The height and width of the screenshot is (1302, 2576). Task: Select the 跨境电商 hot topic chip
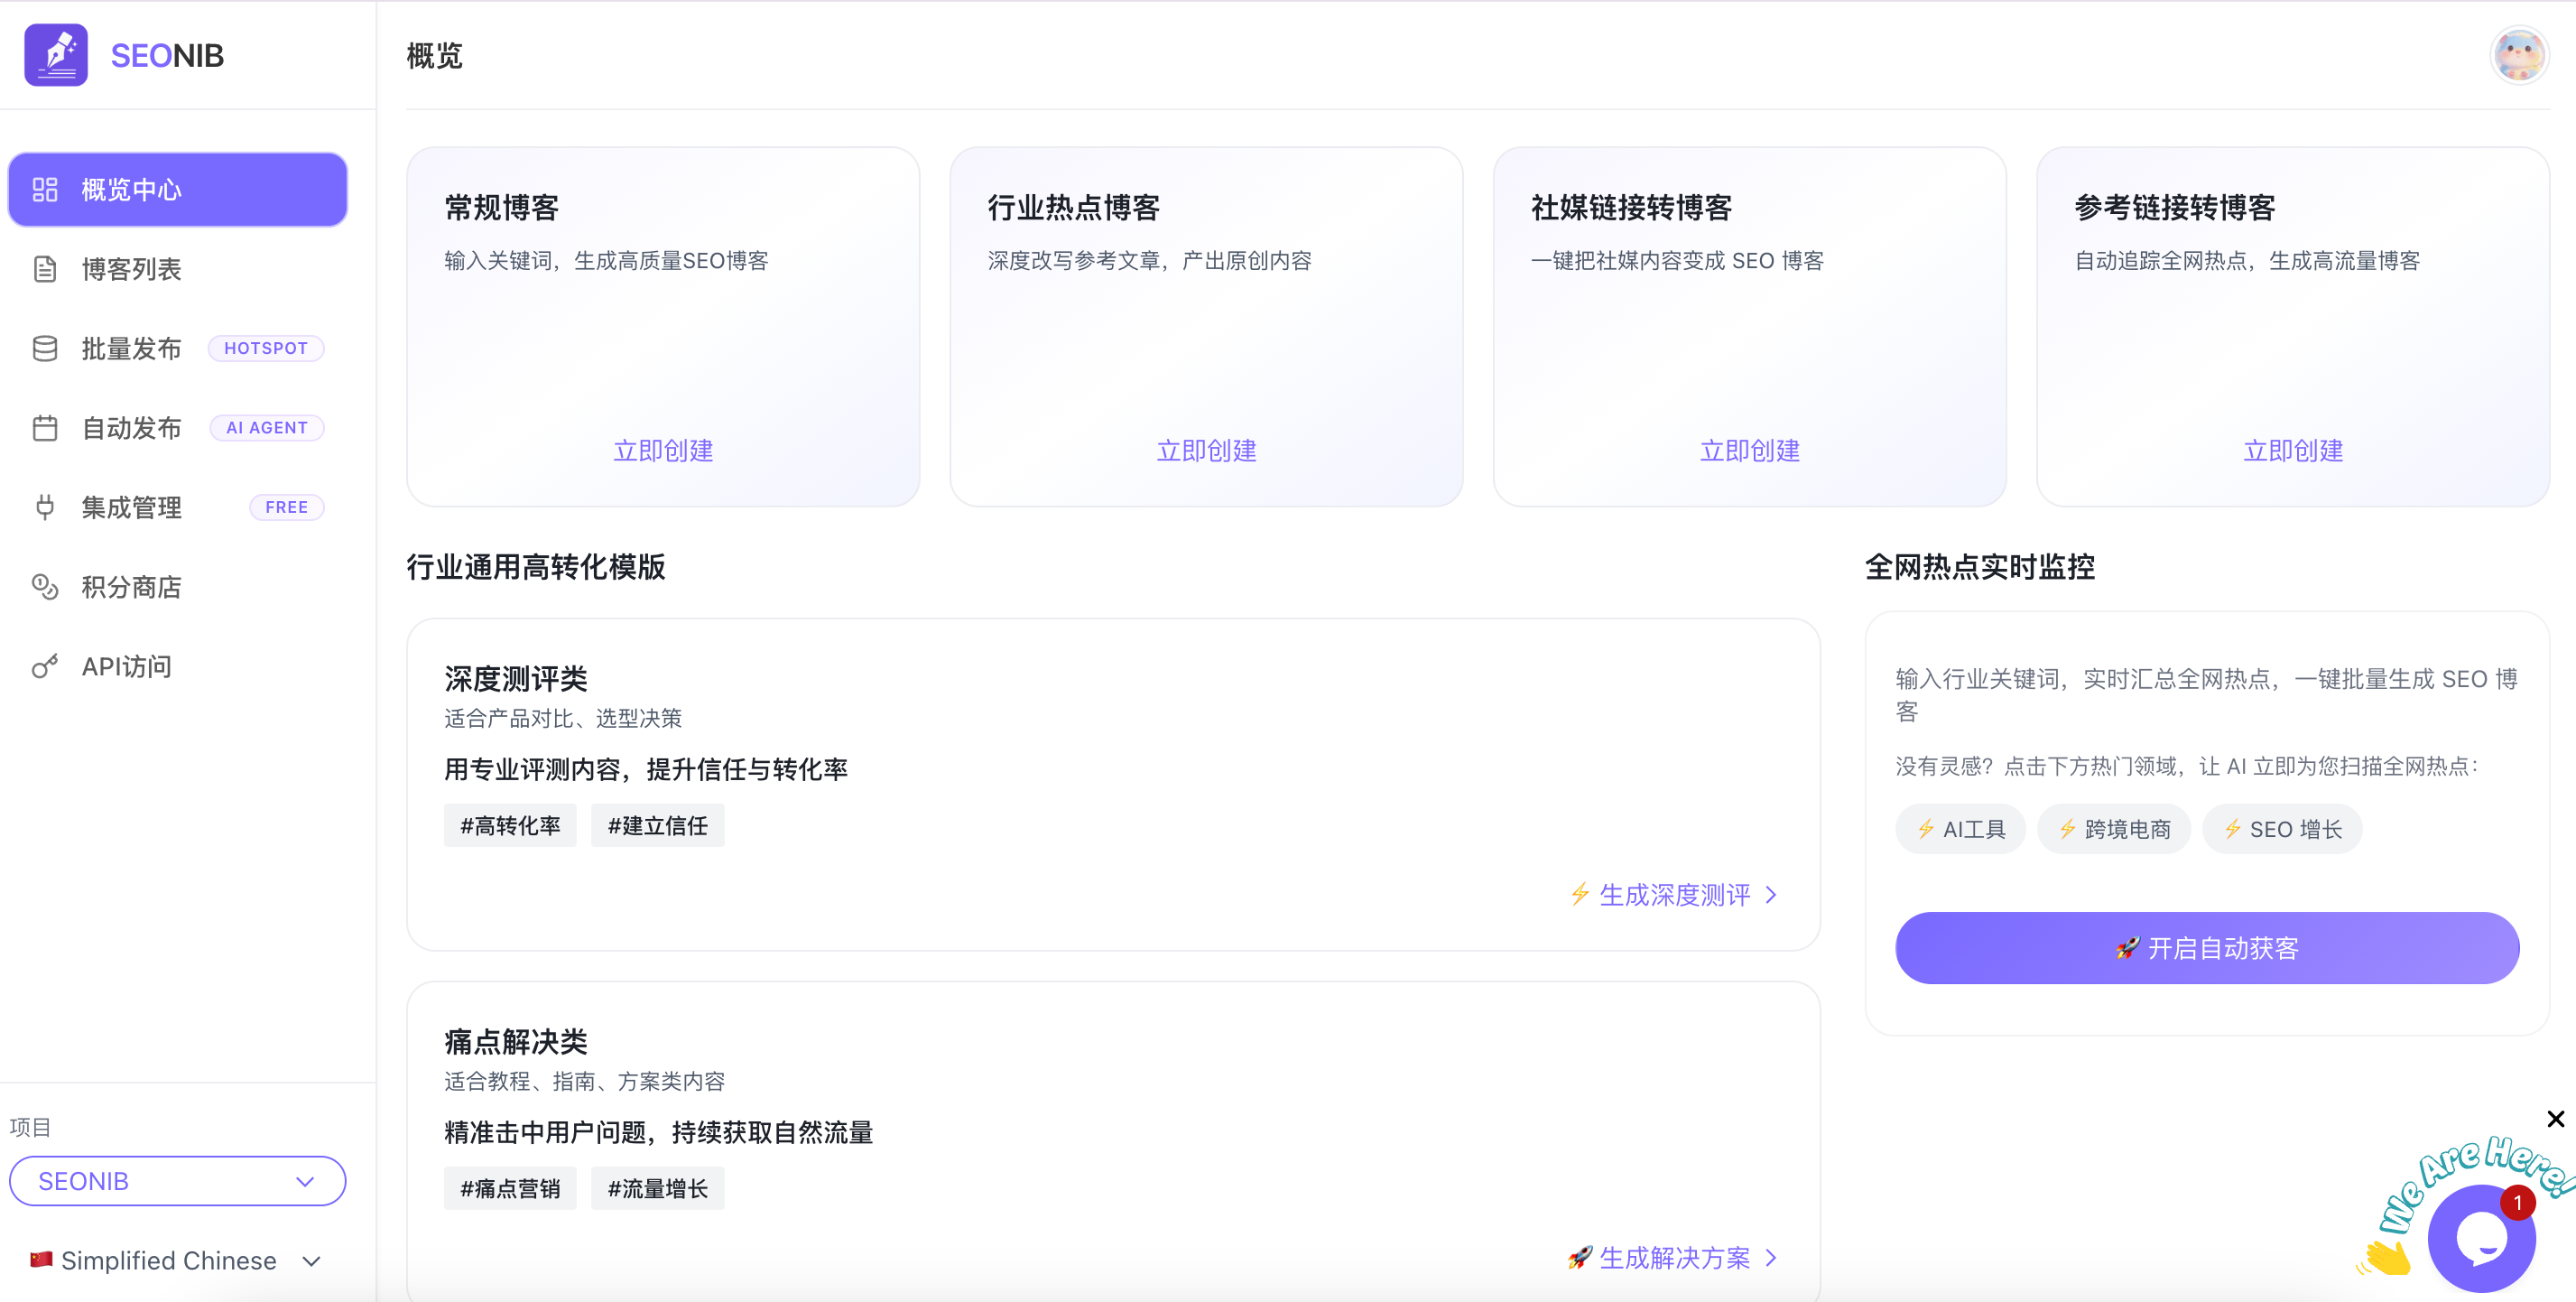click(2114, 829)
